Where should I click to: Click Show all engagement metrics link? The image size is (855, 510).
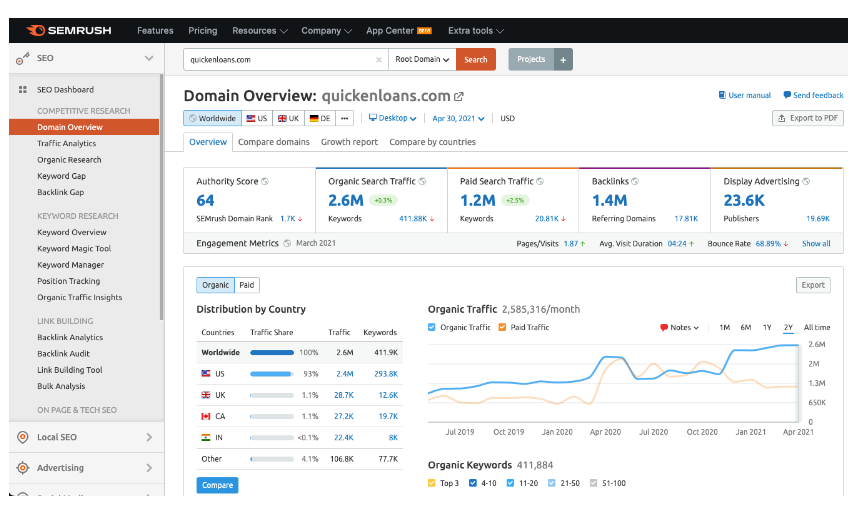(816, 244)
